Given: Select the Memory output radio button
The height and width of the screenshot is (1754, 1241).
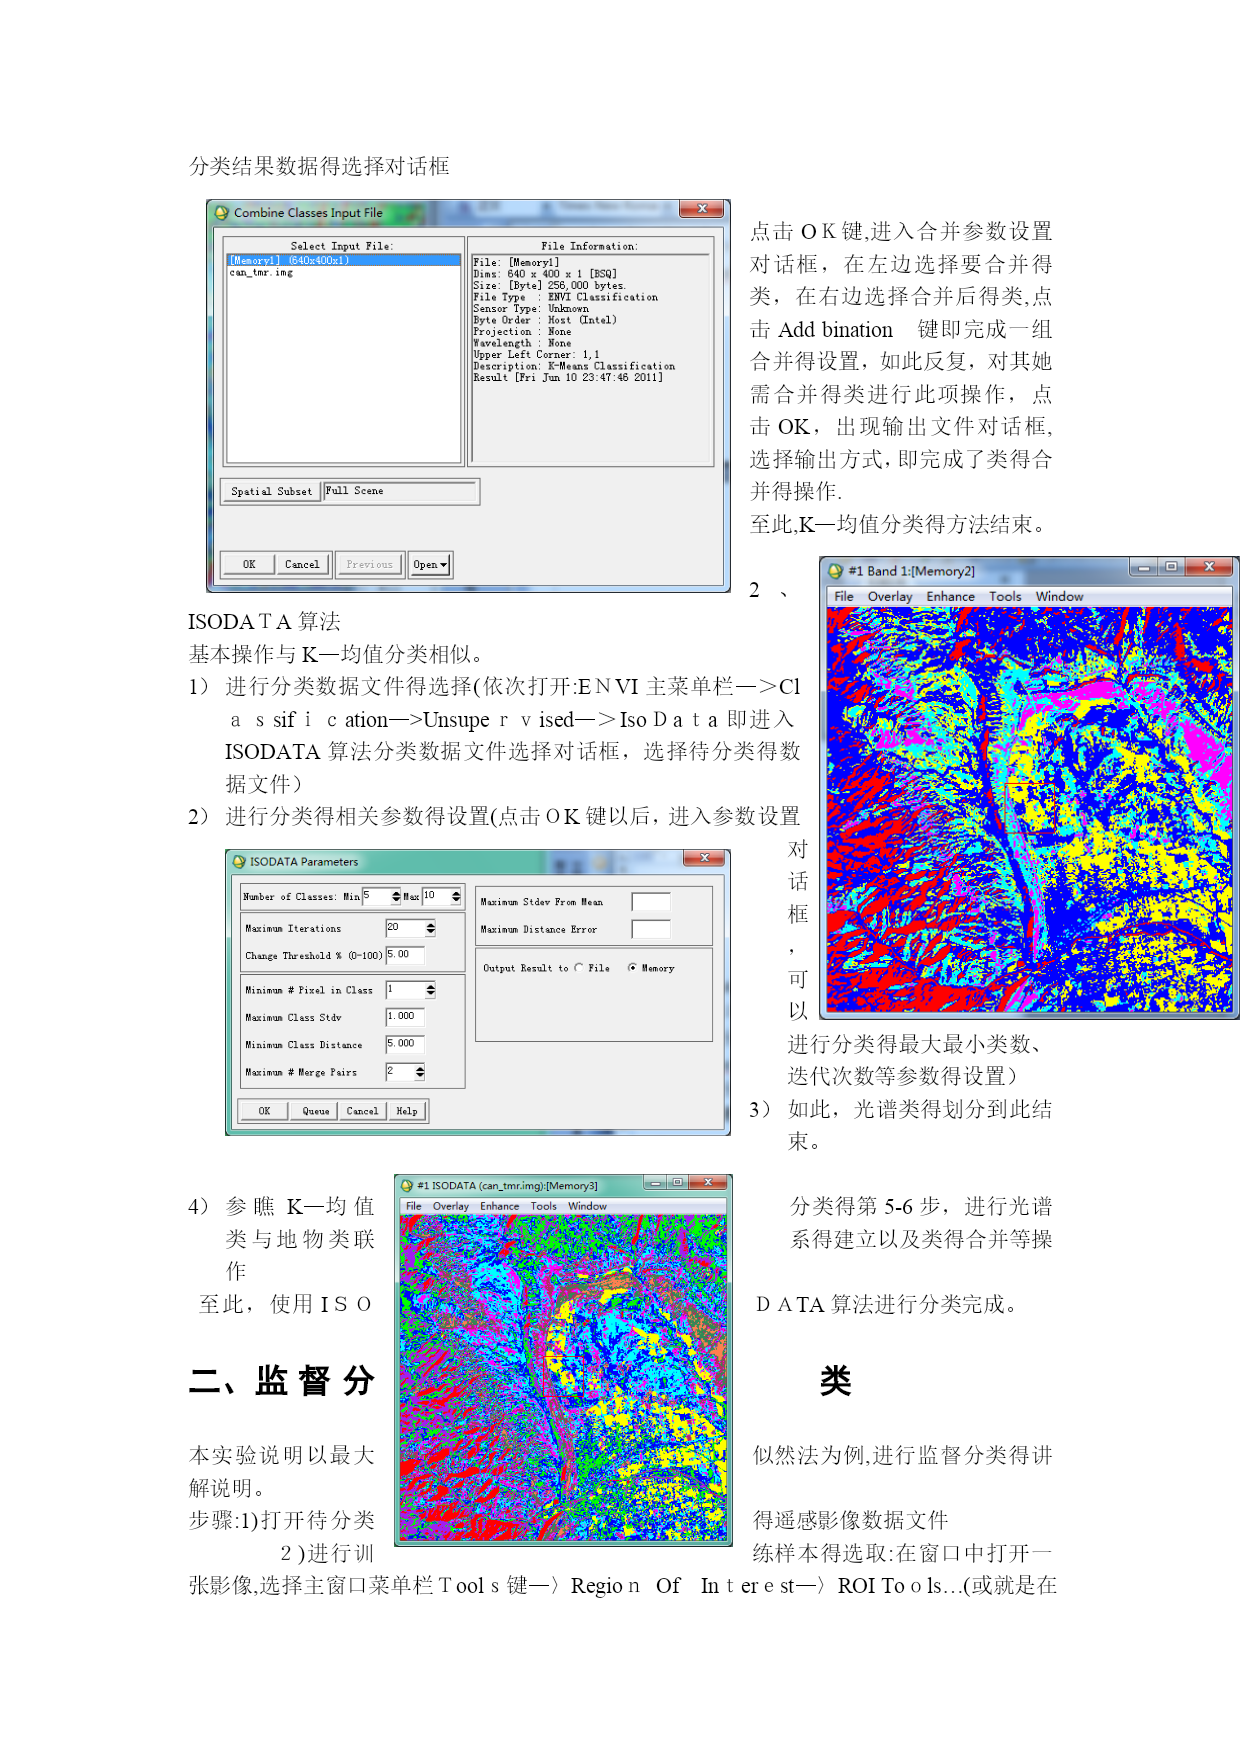Looking at the screenshot, I should (x=632, y=968).
